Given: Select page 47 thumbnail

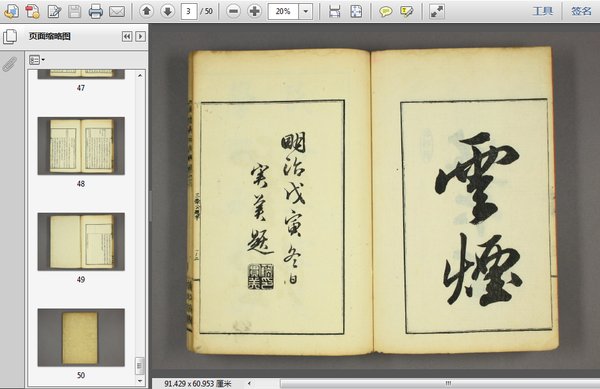Looking at the screenshot, I should click(81, 74).
